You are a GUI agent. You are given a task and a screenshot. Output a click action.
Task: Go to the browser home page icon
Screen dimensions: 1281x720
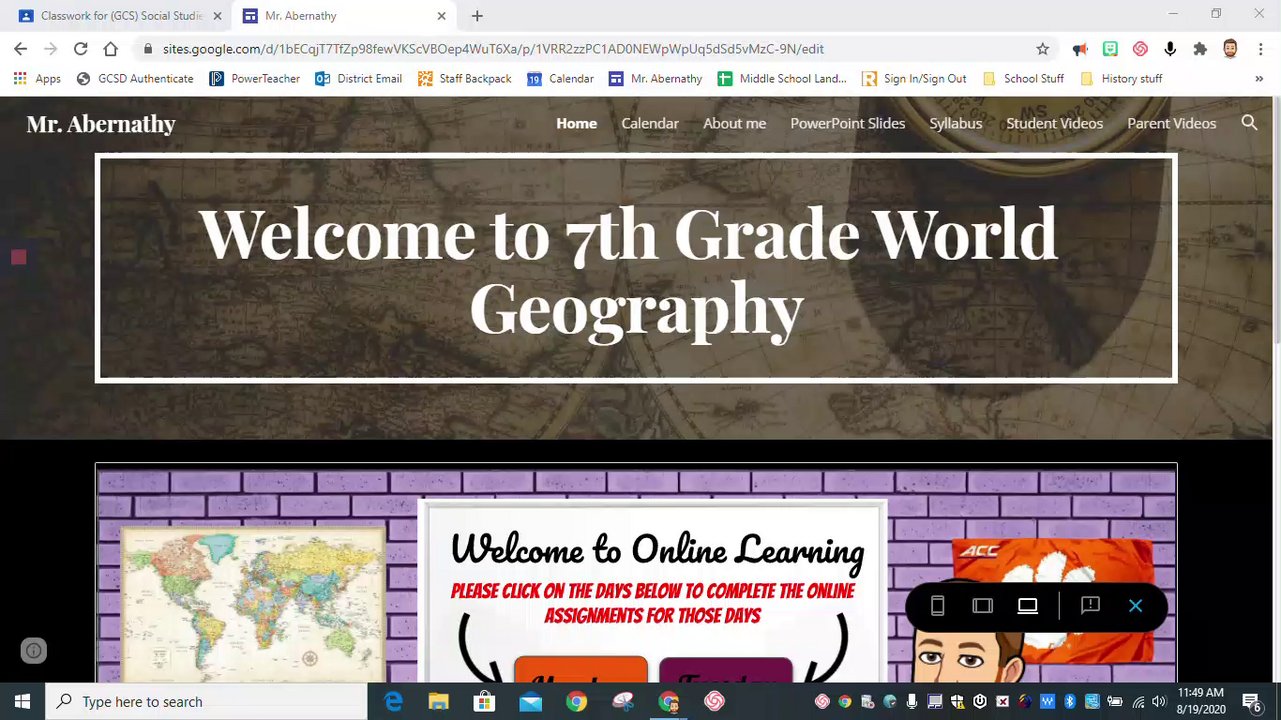[110, 48]
